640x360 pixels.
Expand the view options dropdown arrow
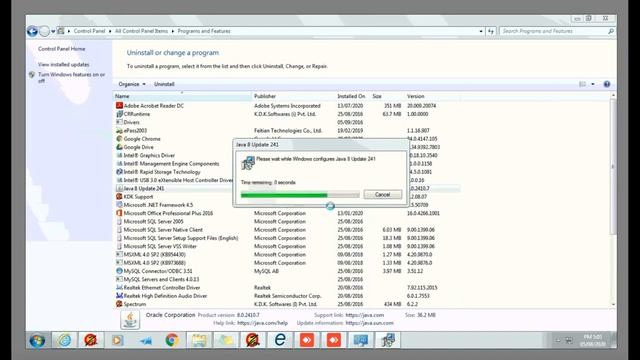(x=593, y=84)
